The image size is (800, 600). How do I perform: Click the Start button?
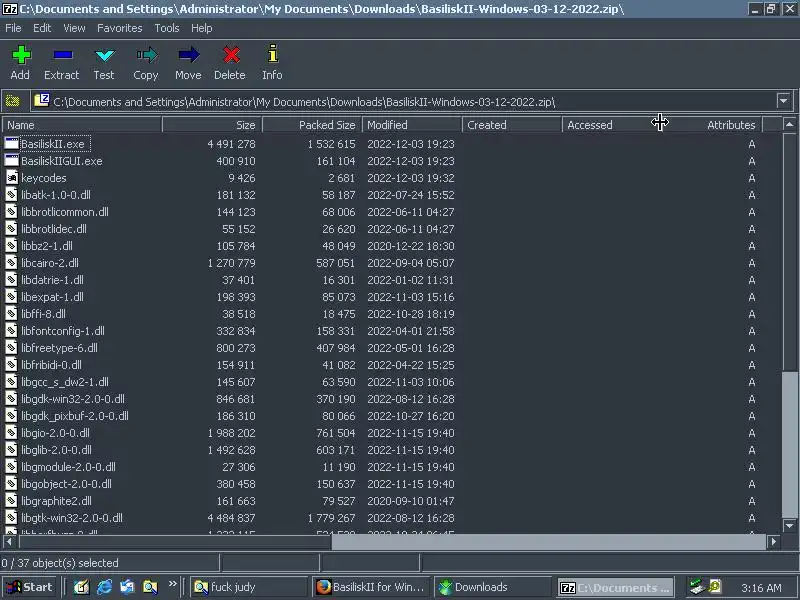pyautogui.click(x=30, y=587)
